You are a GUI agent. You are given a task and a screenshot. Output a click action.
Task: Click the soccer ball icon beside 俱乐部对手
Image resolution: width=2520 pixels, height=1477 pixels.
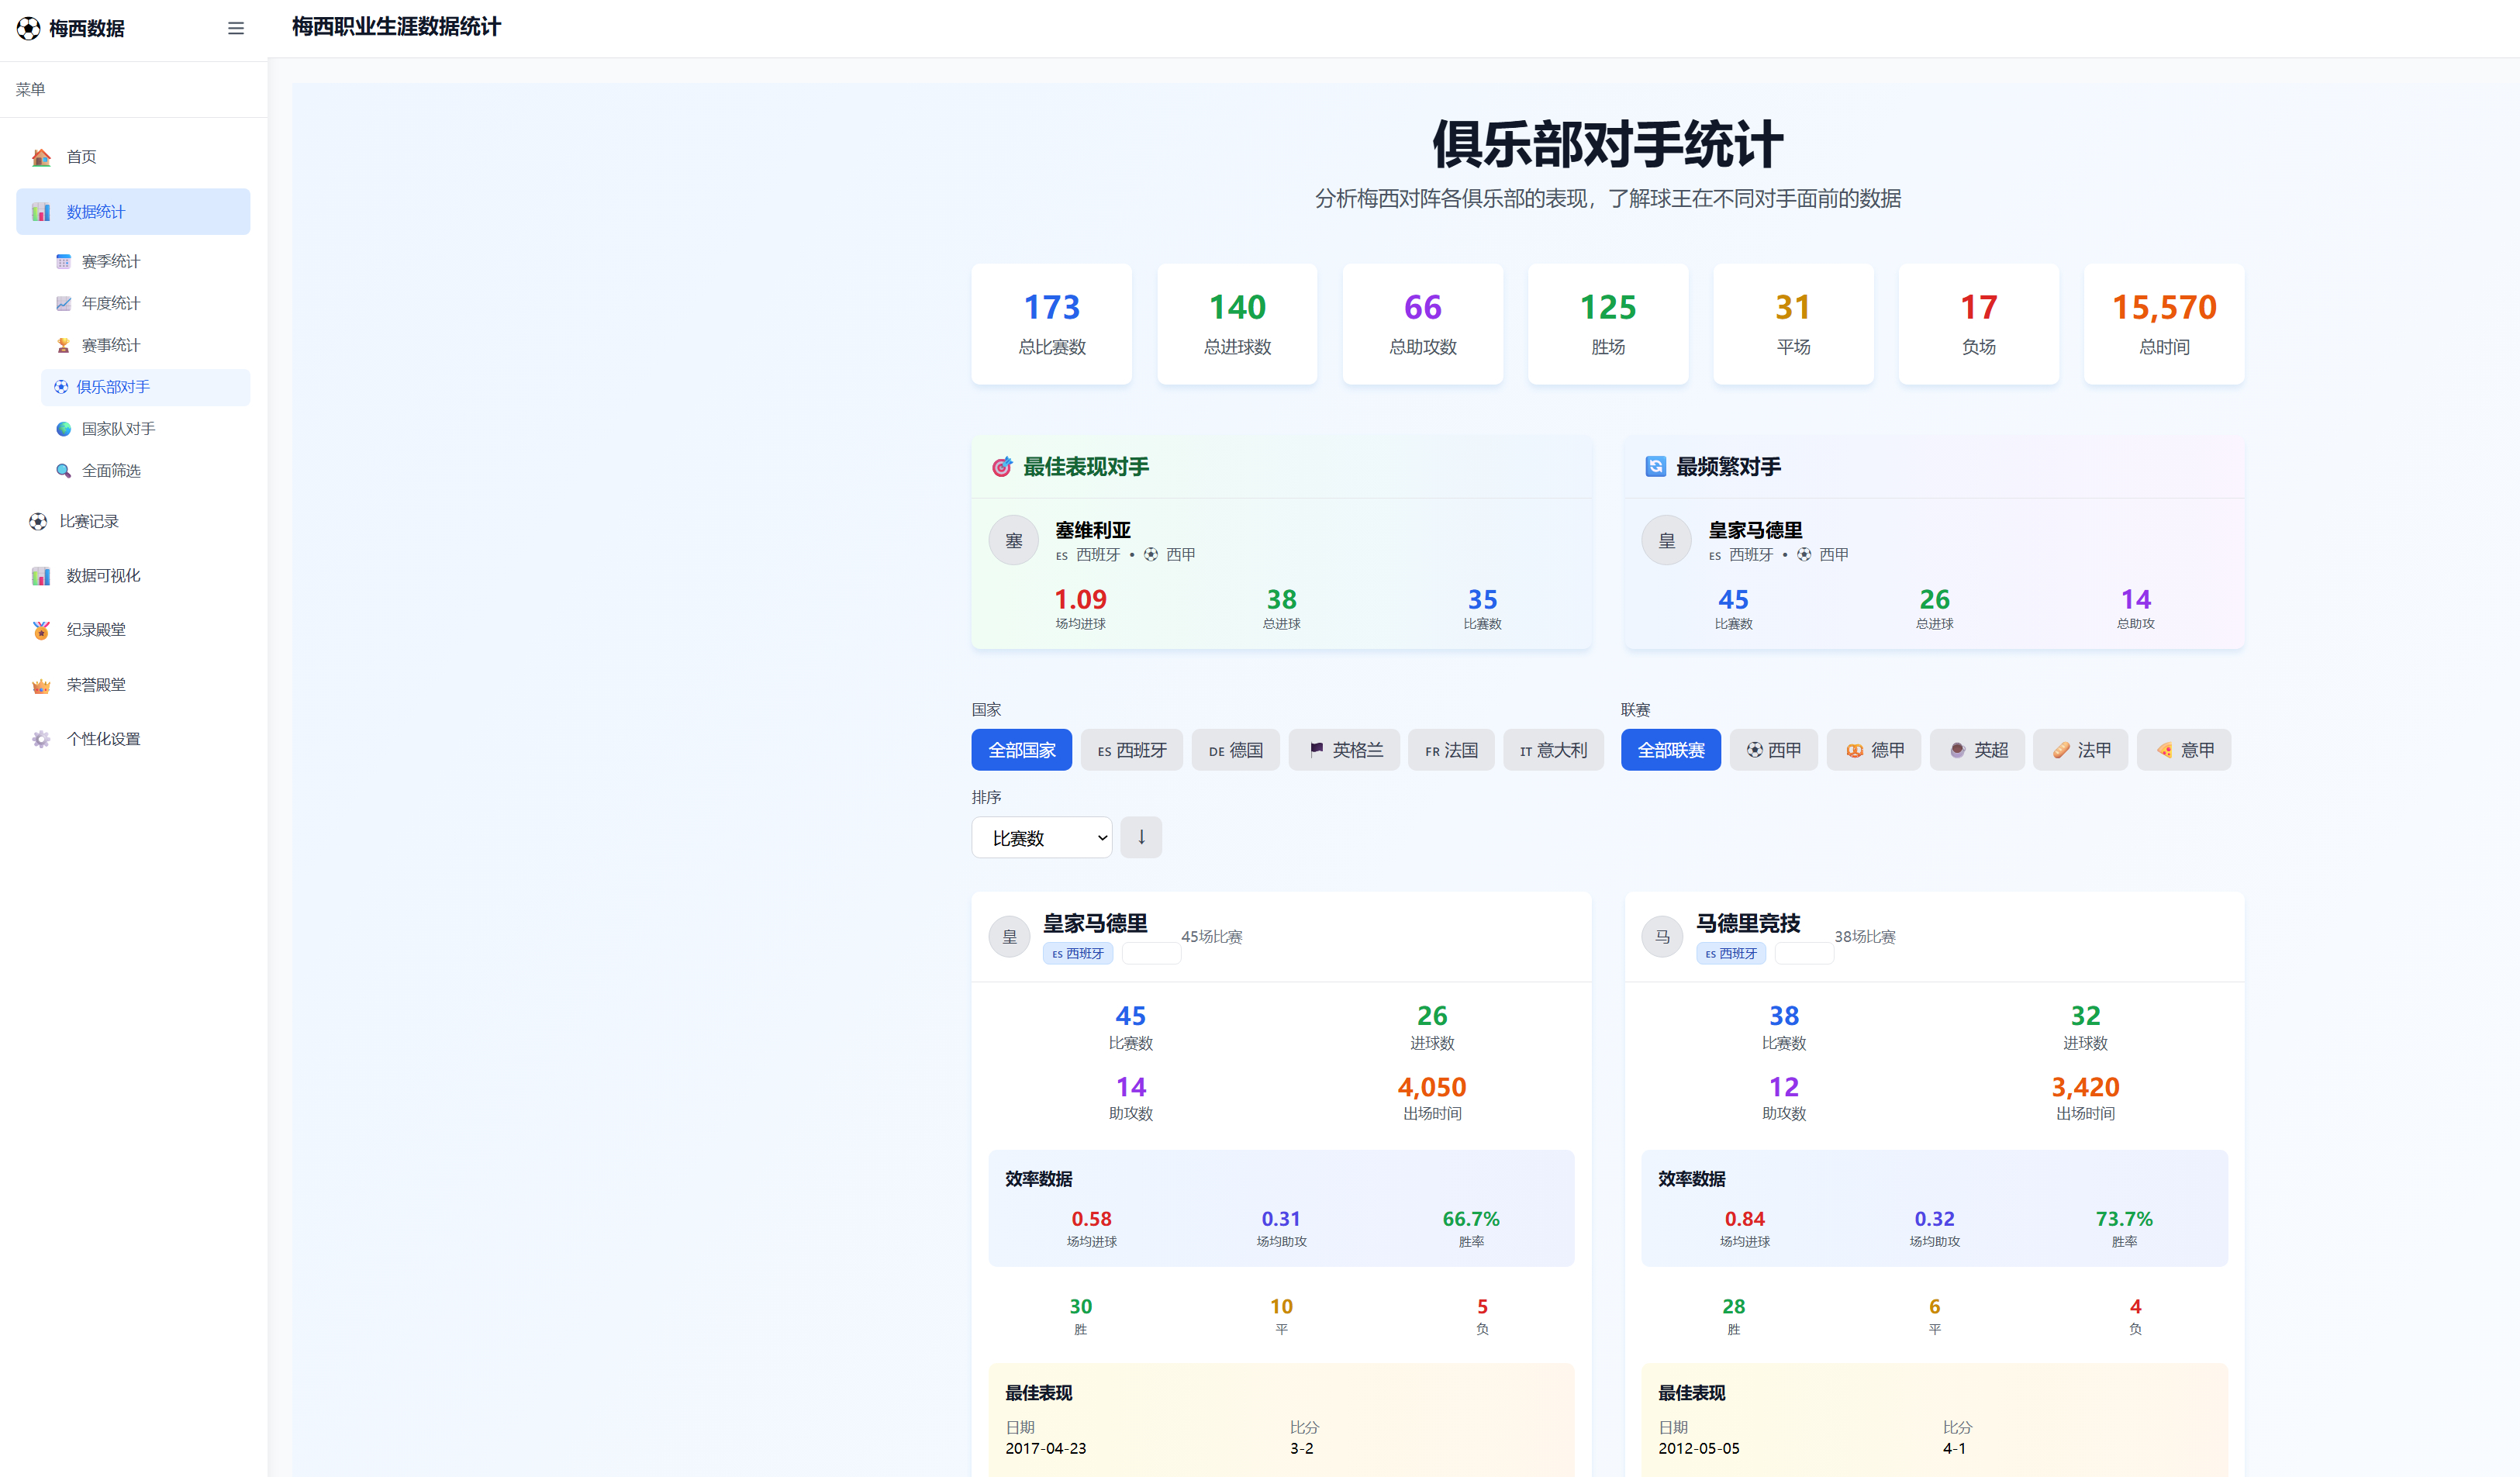tap(61, 387)
